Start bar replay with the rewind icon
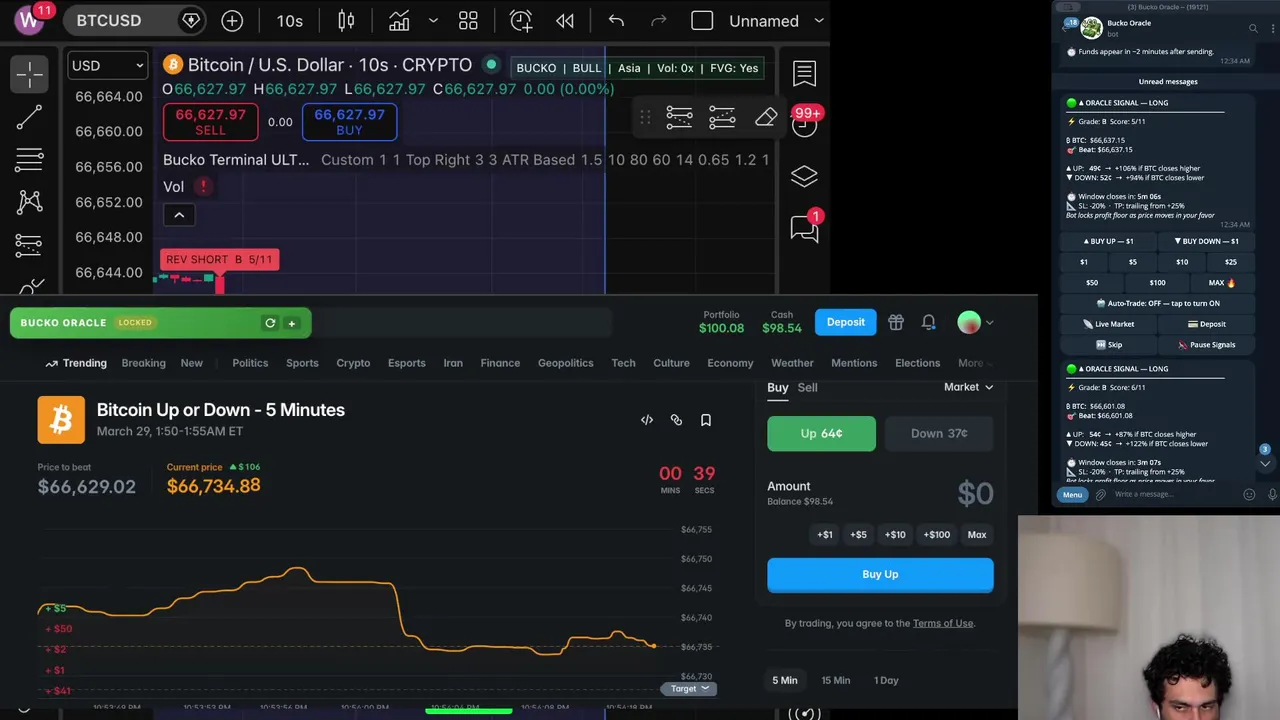 [x=565, y=21]
